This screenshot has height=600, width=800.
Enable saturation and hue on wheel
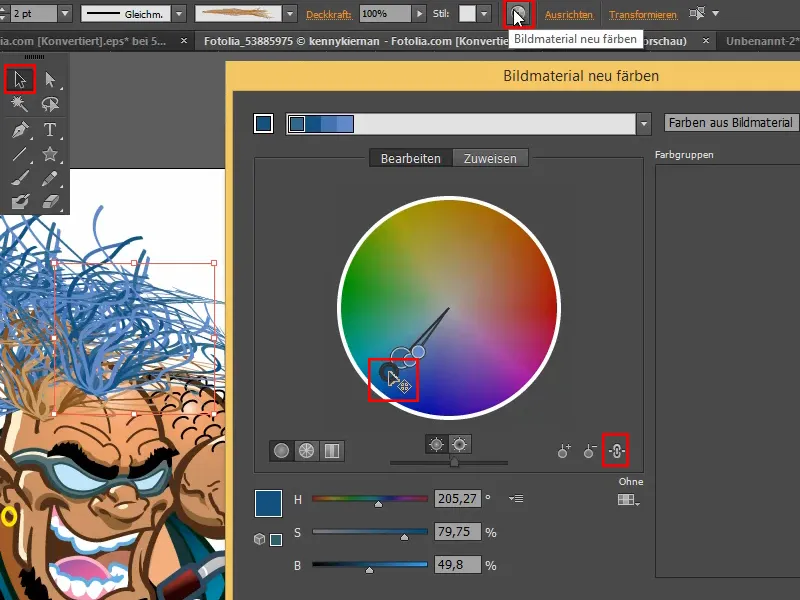[436, 444]
